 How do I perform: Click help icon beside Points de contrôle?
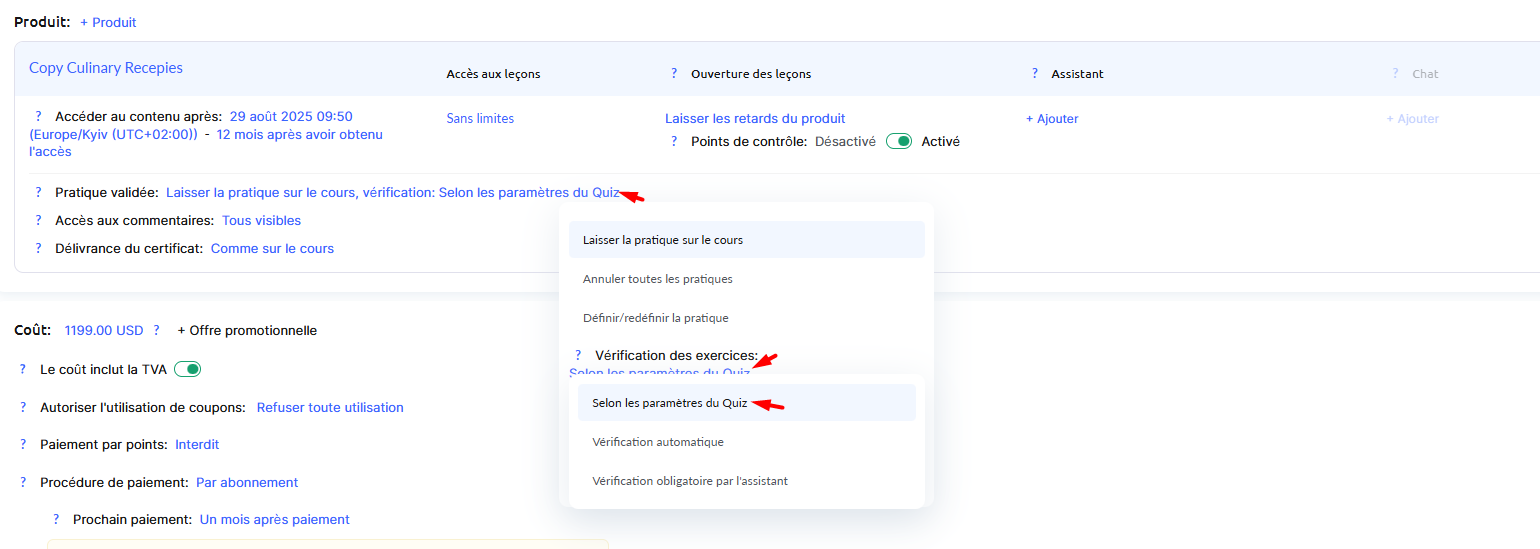[674, 142]
